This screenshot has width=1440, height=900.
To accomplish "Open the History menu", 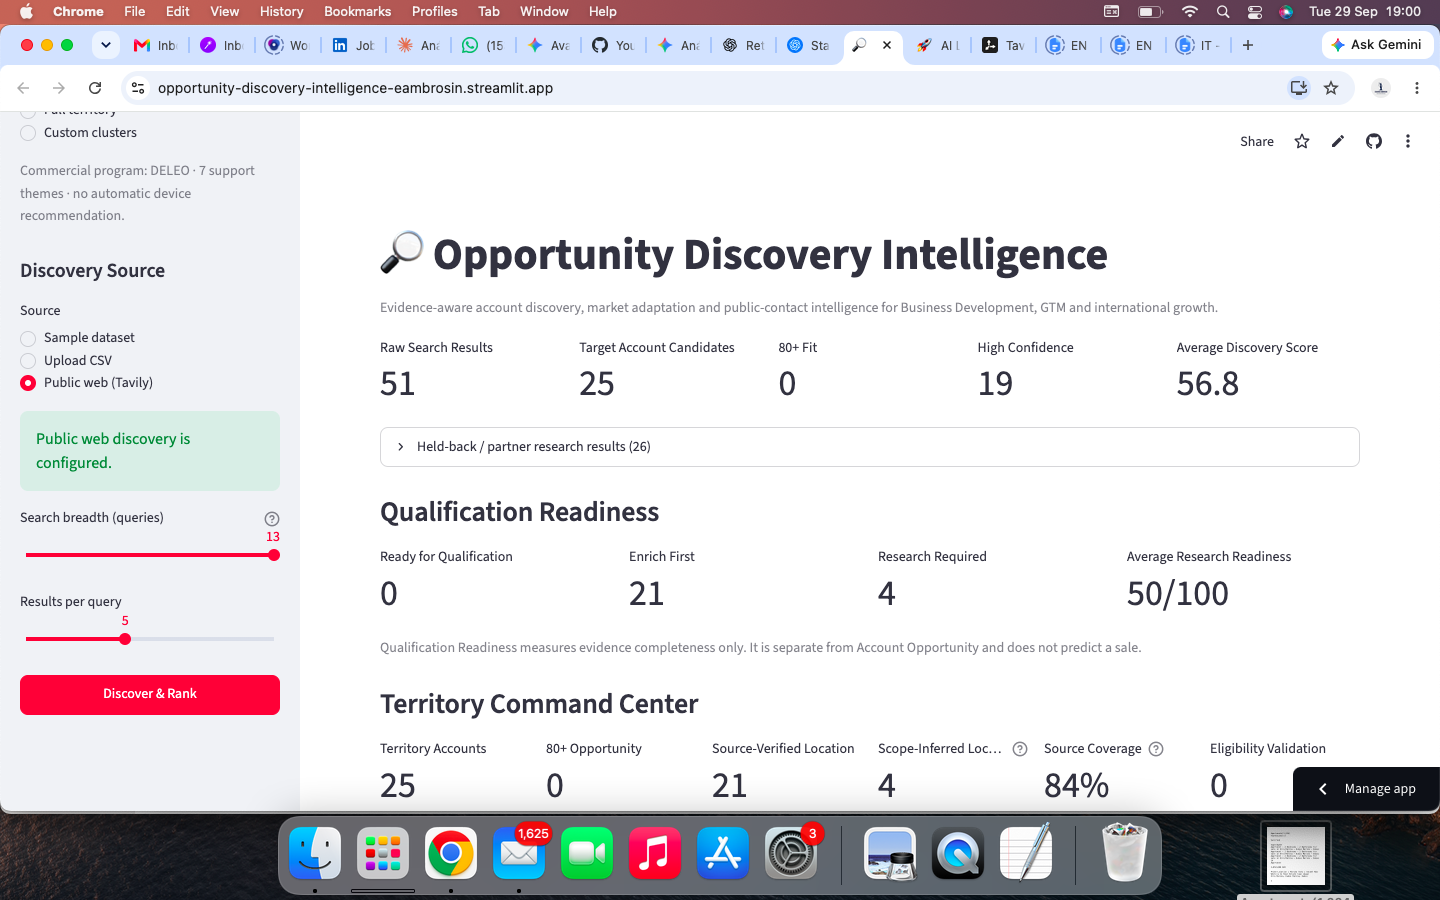I will coord(281,11).
